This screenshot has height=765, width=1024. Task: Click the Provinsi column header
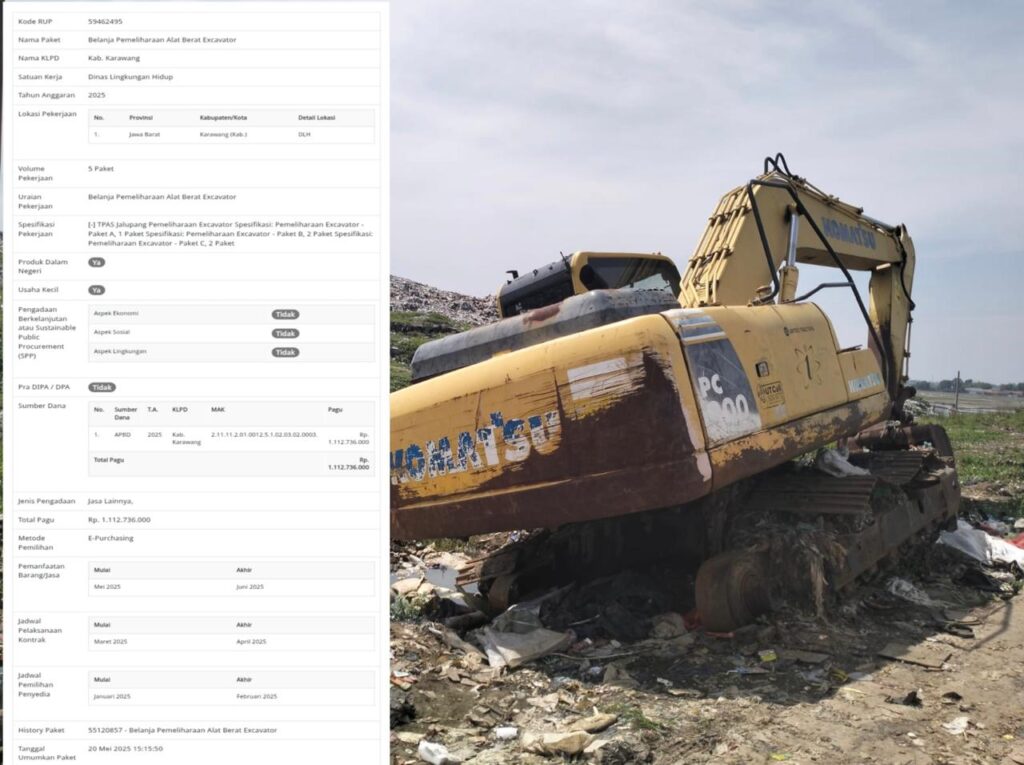tap(141, 118)
